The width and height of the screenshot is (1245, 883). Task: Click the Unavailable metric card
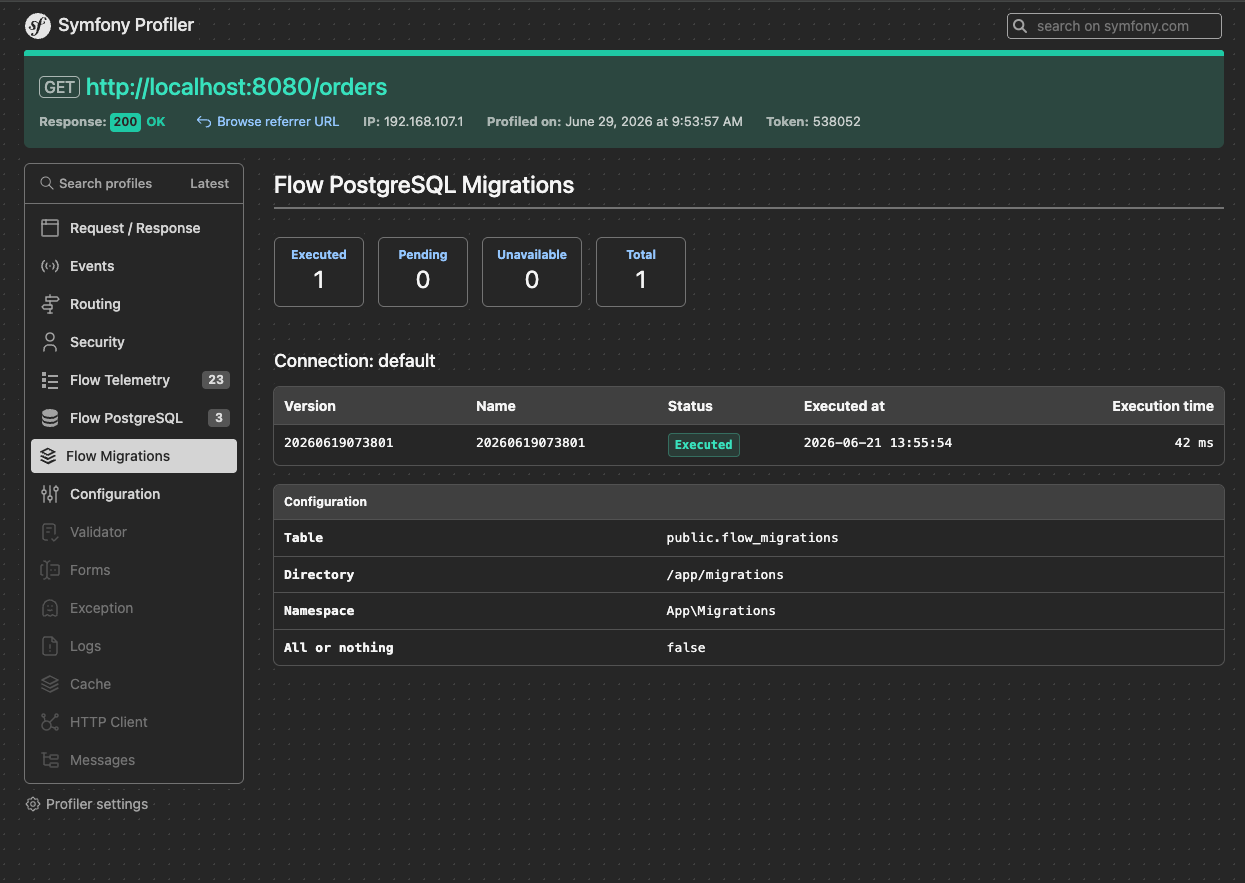[532, 271]
